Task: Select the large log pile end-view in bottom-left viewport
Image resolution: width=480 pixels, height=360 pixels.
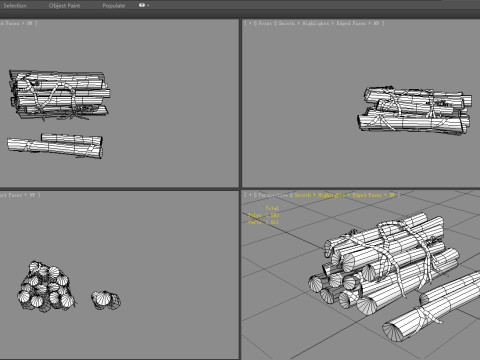Action: (x=46, y=287)
